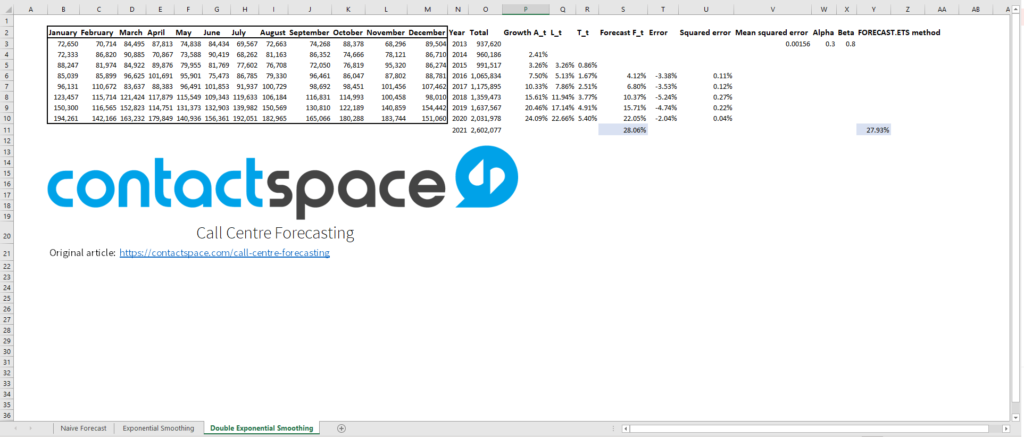Click the 'FORECAST.ETS method' header cell

click(899, 32)
